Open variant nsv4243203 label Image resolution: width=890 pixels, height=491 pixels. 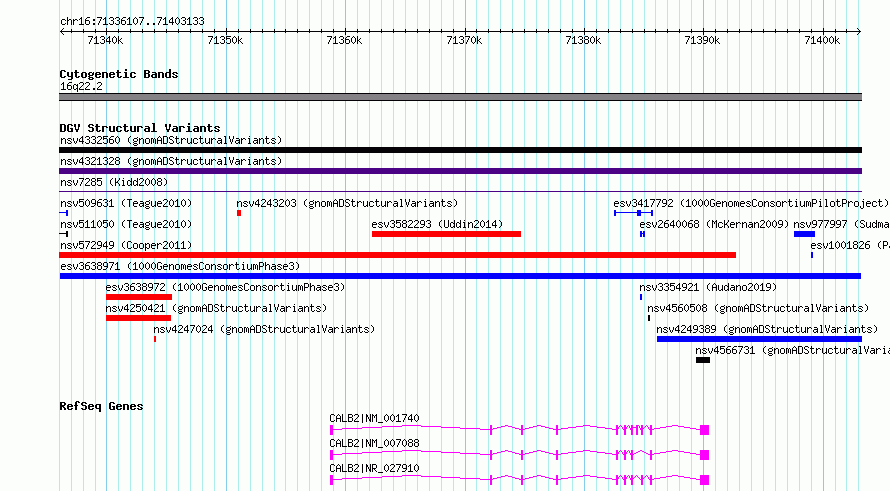point(347,203)
